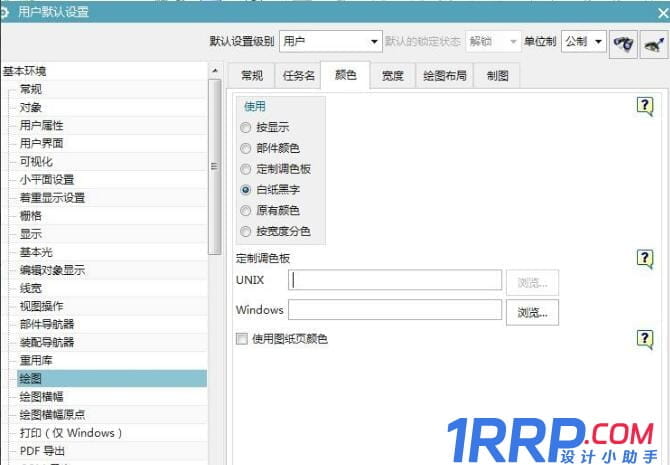Select 着重显示设置 in the tree

(x=53, y=198)
